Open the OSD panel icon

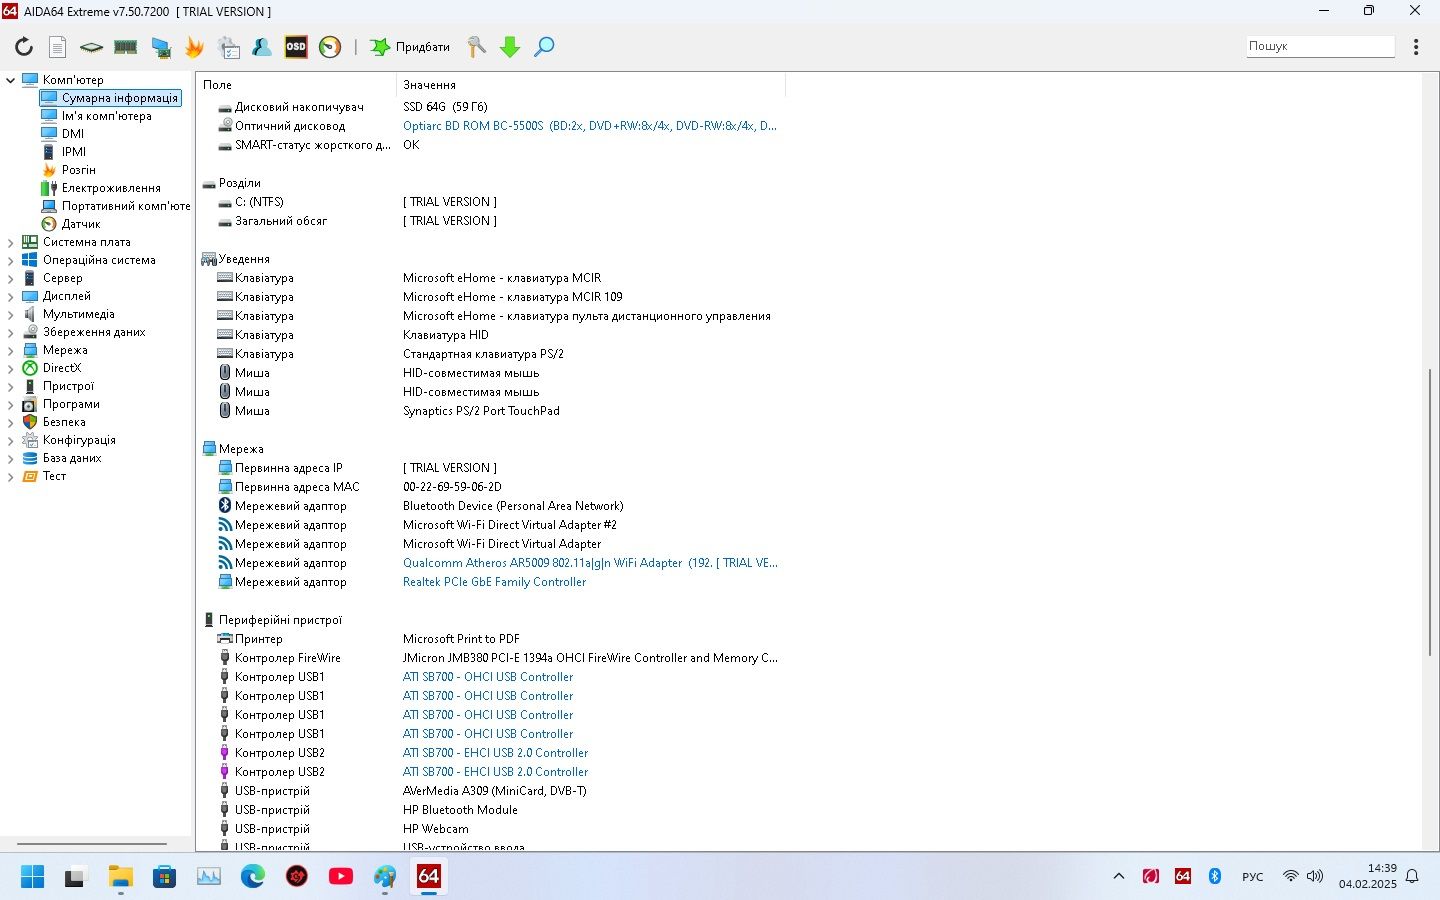click(x=296, y=47)
